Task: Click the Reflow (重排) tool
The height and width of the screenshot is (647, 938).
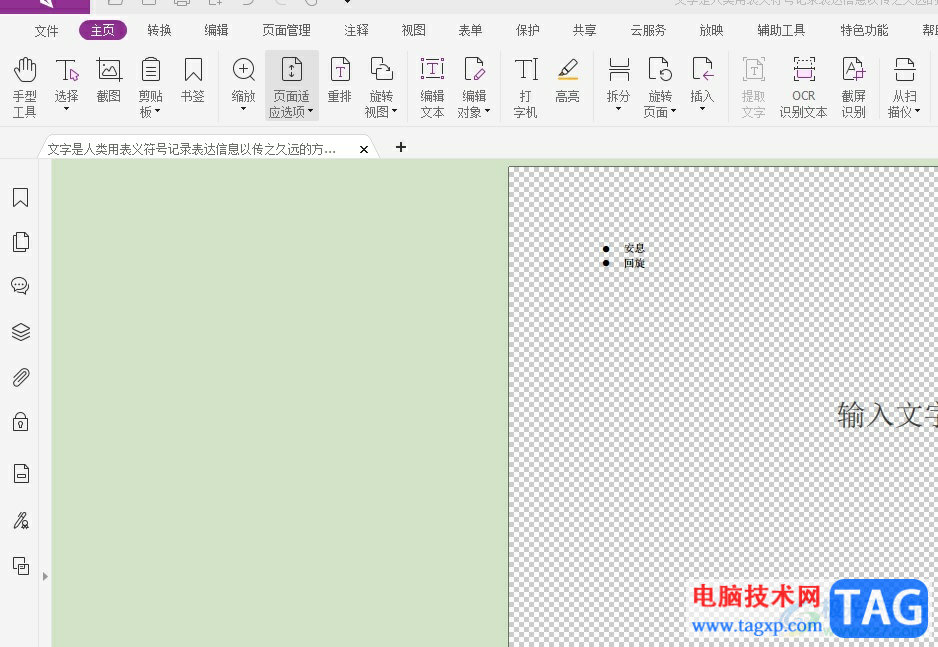Action: [340, 80]
